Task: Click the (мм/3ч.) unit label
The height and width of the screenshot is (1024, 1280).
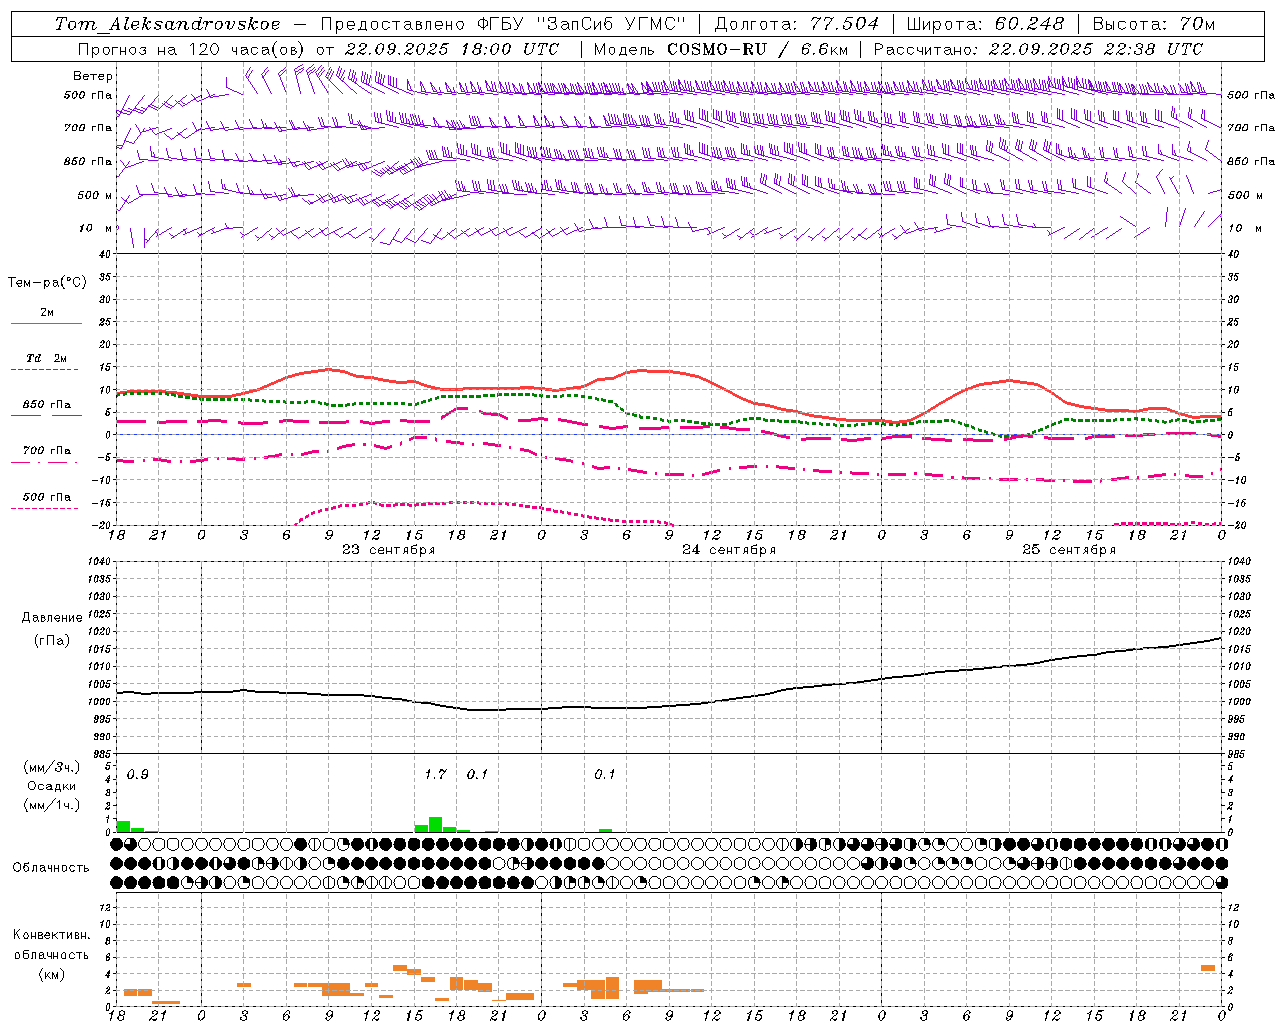Action: 52,768
